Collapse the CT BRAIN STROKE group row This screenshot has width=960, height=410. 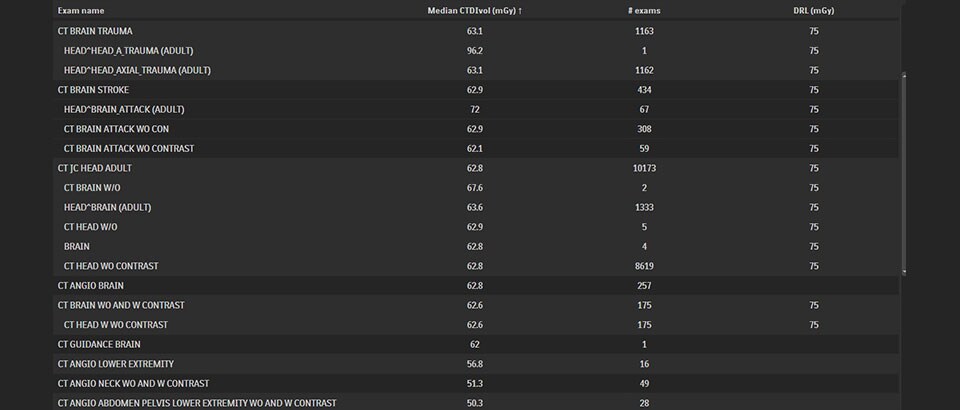pyautogui.click(x=476, y=90)
